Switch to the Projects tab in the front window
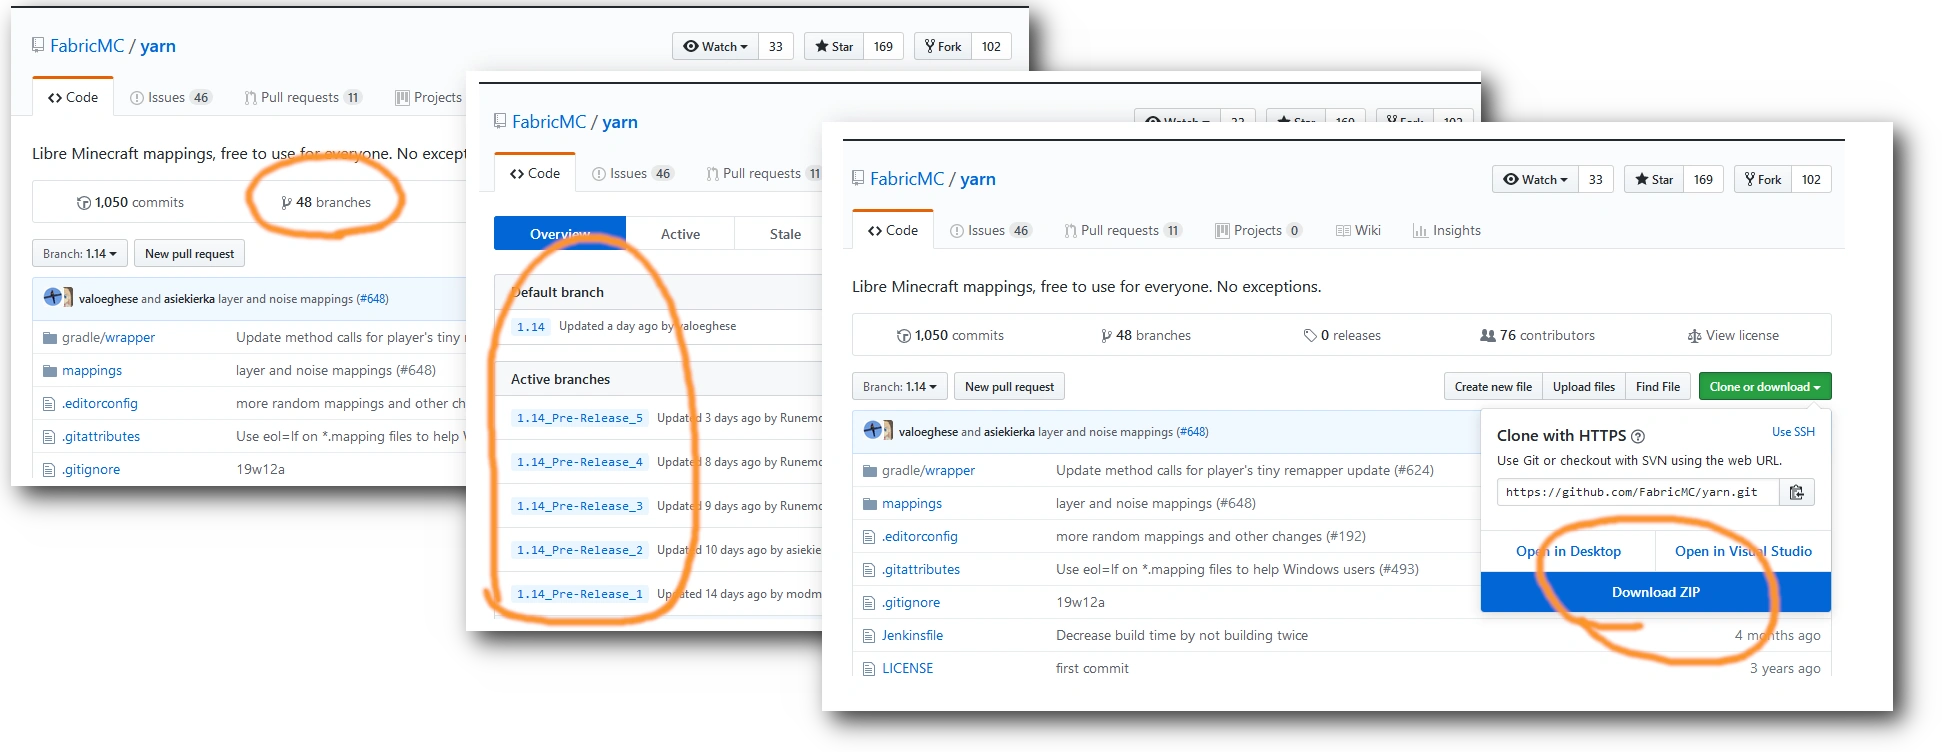 pyautogui.click(x=1258, y=231)
